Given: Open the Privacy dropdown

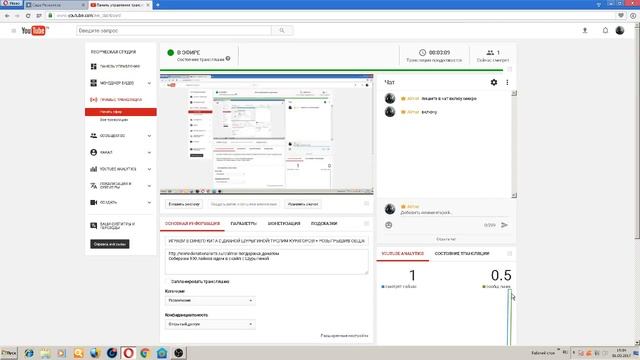Looking at the screenshot, I should pyautogui.click(x=210, y=324).
